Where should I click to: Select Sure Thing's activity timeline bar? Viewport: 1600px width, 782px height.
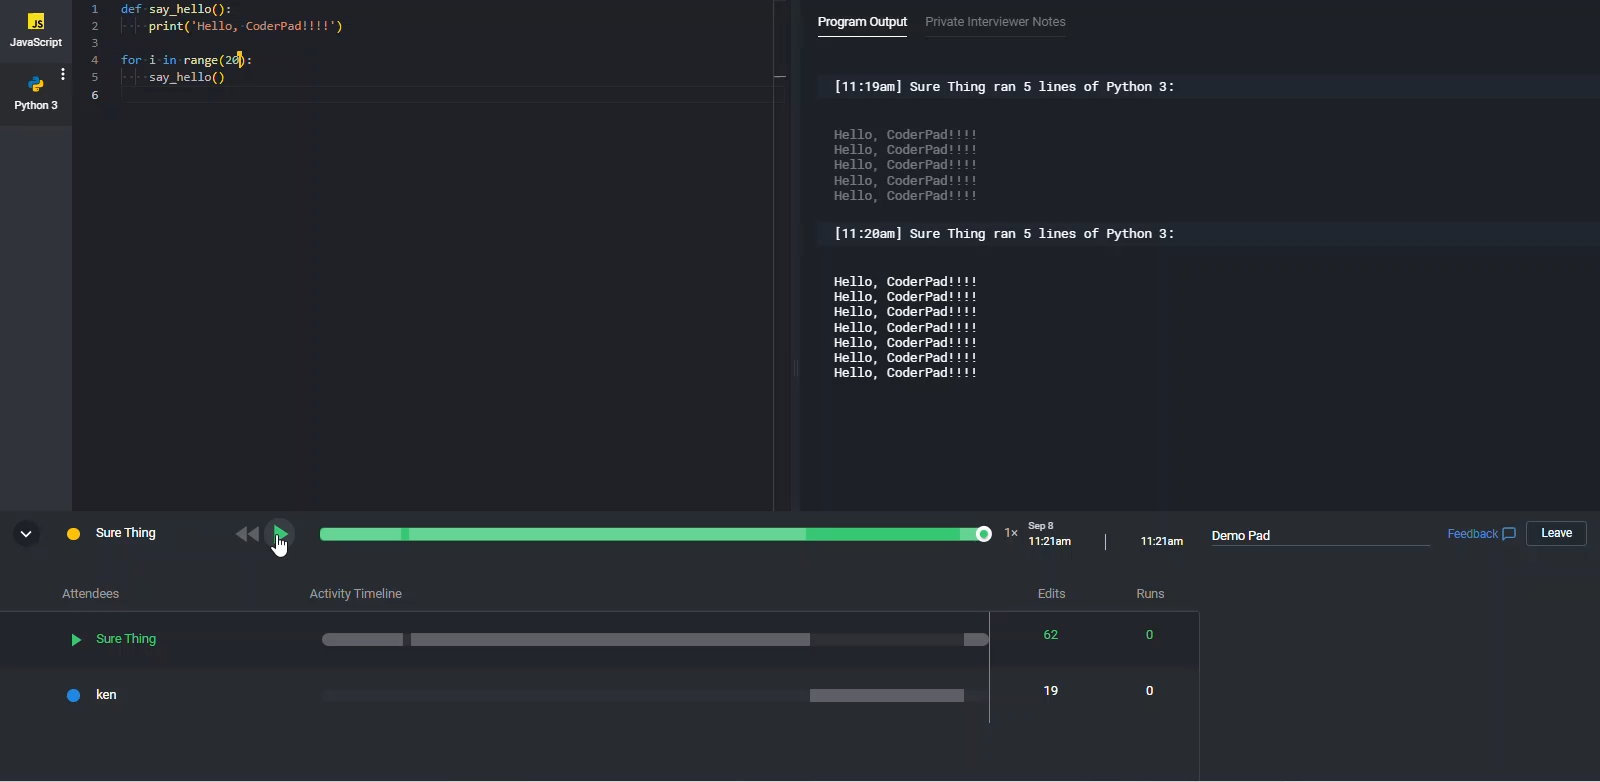tap(610, 640)
